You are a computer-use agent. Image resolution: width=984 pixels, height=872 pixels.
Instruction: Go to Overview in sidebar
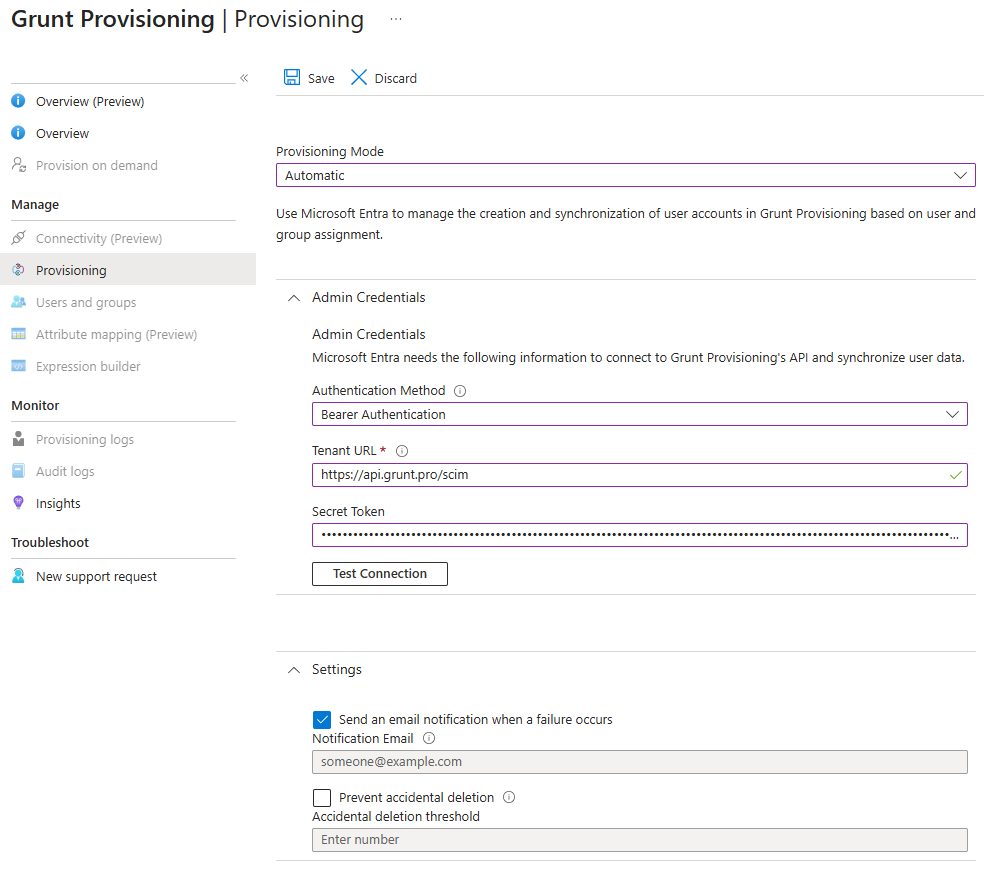[62, 133]
